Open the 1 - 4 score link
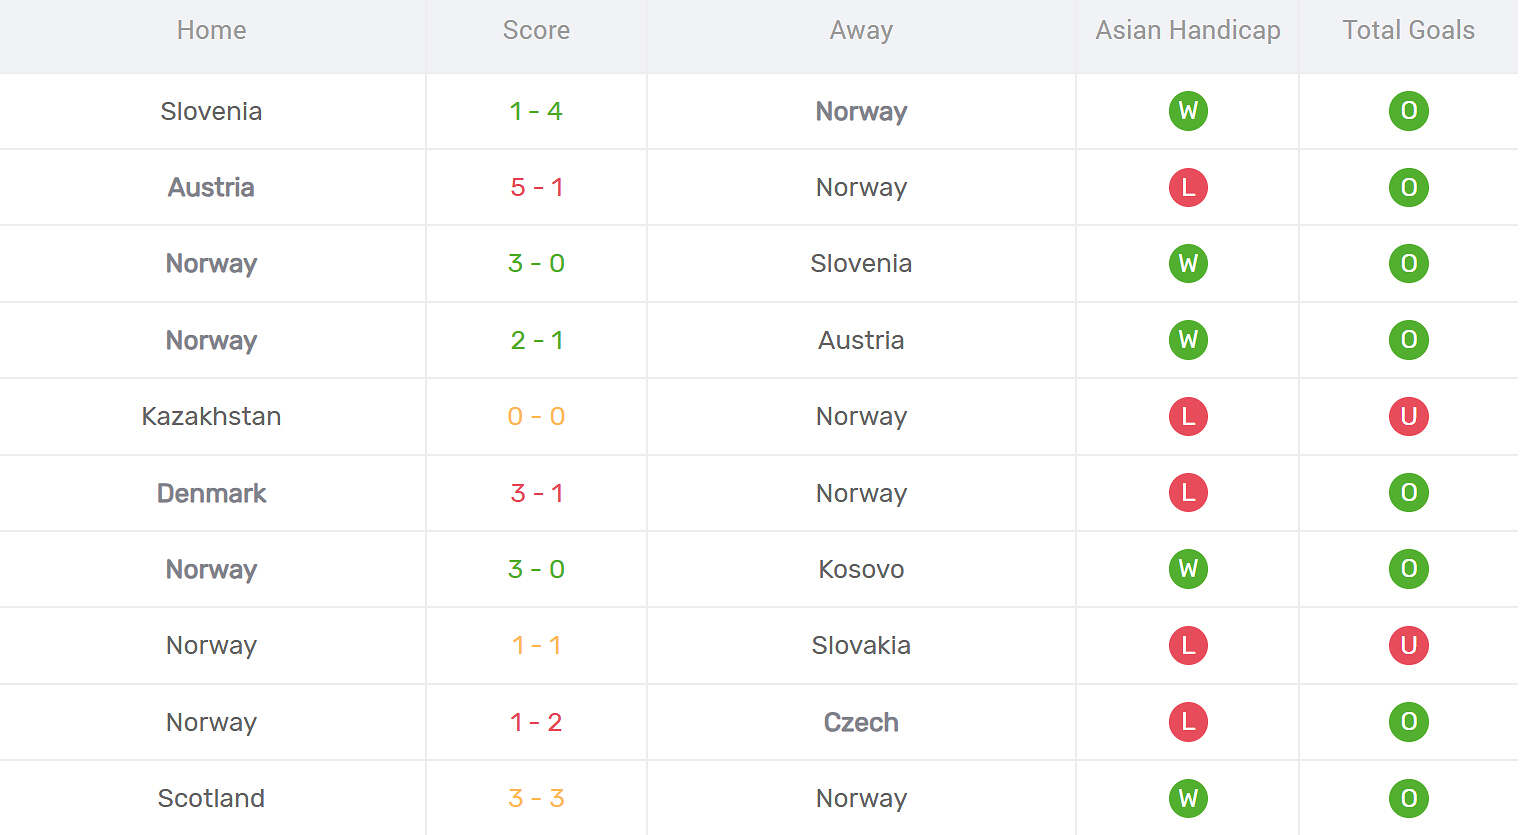 (536, 111)
